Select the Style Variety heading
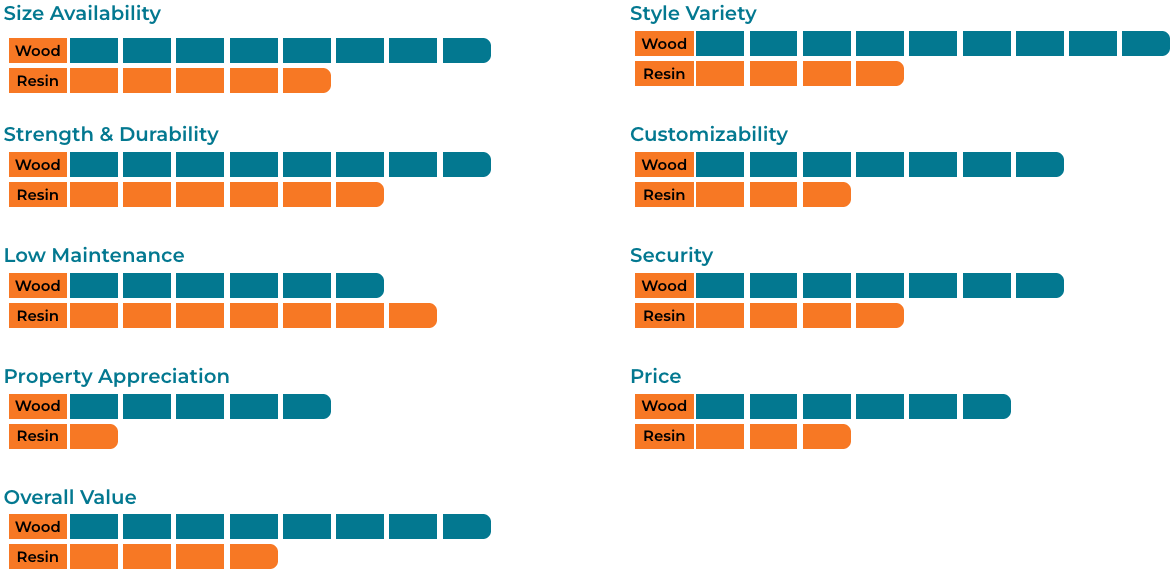 pyautogui.click(x=693, y=14)
